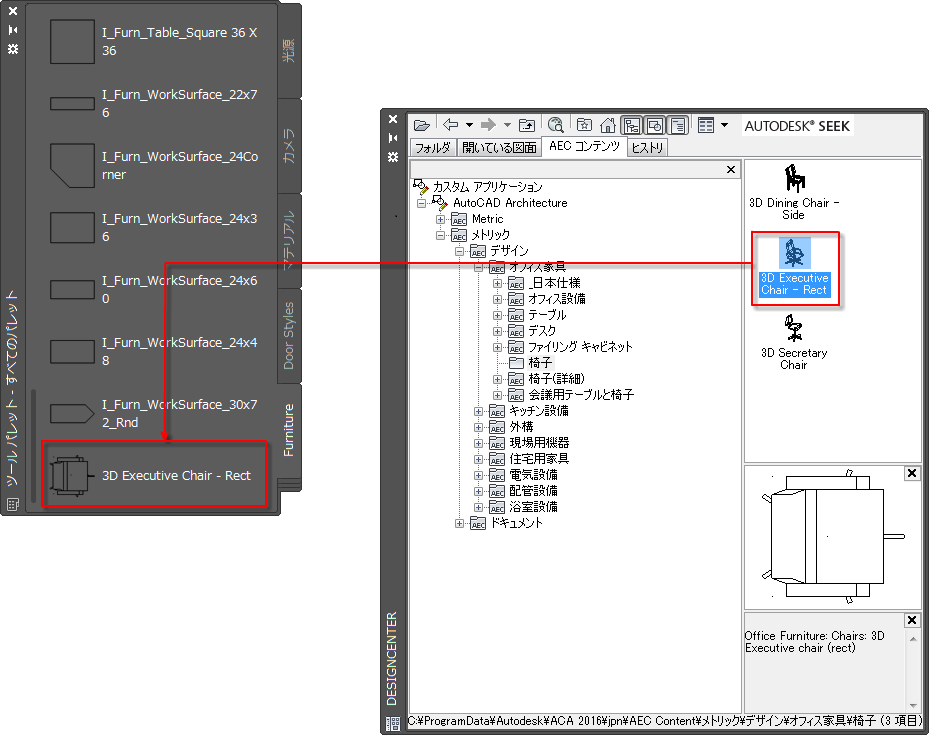Screen dimensions: 943x748
Task: Select the キッチン設備 tree item
Action: click(539, 411)
